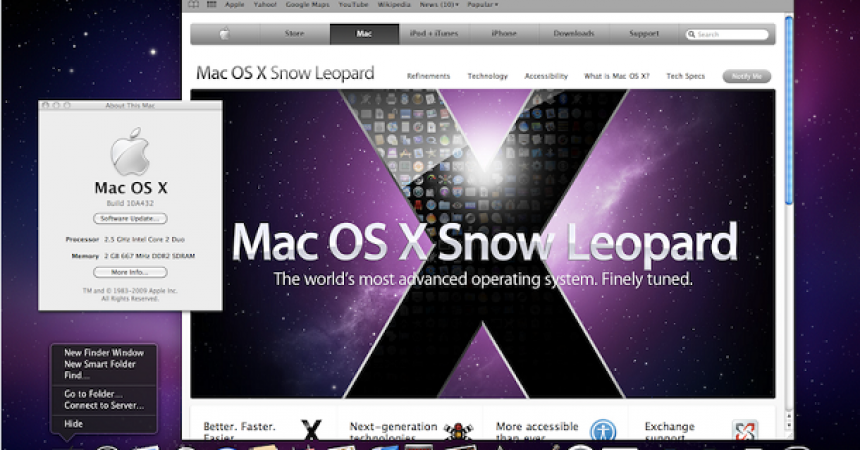This screenshot has width=860, height=450.
Task: Open the YouTube bookmark
Action: (x=353, y=4)
